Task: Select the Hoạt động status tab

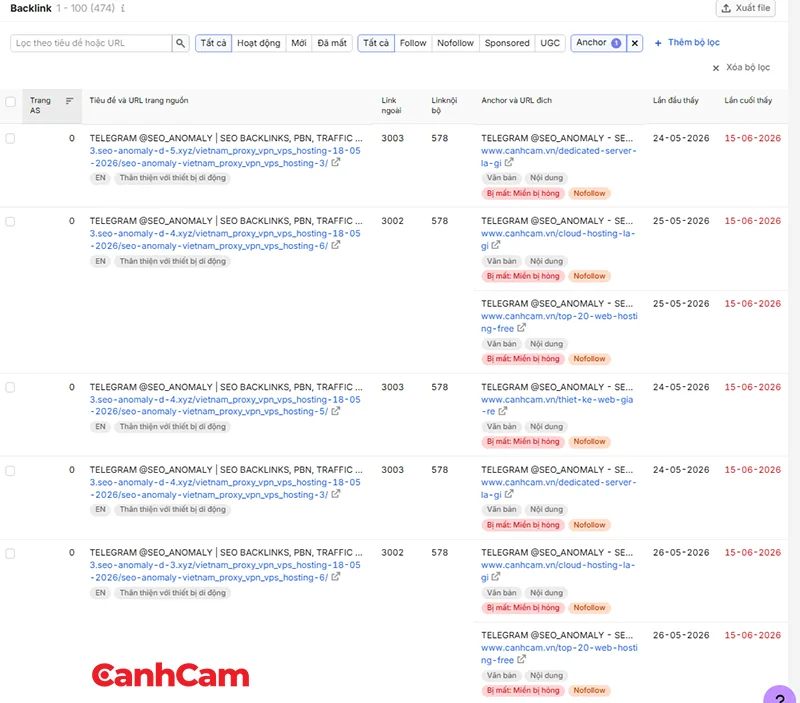Action: (x=259, y=43)
